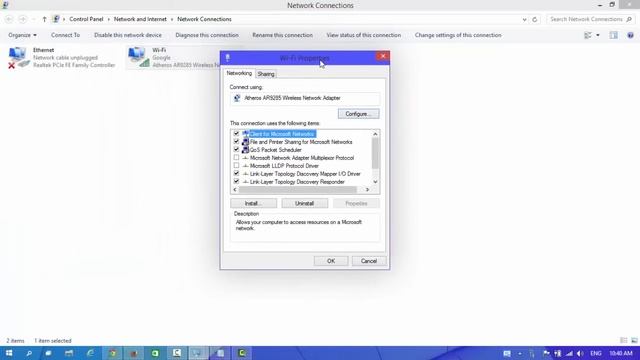The height and width of the screenshot is (360, 640).
Task: Show the preview pane icon
Action: click(613, 36)
